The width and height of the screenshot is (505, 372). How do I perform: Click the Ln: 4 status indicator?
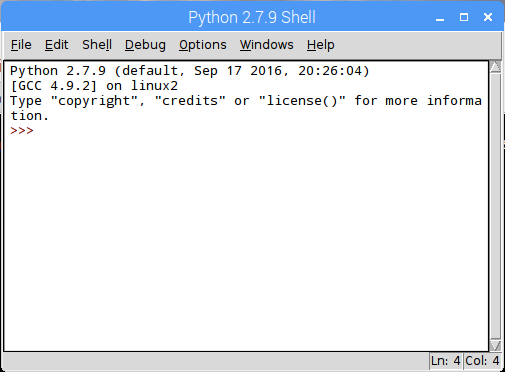pyautogui.click(x=445, y=361)
